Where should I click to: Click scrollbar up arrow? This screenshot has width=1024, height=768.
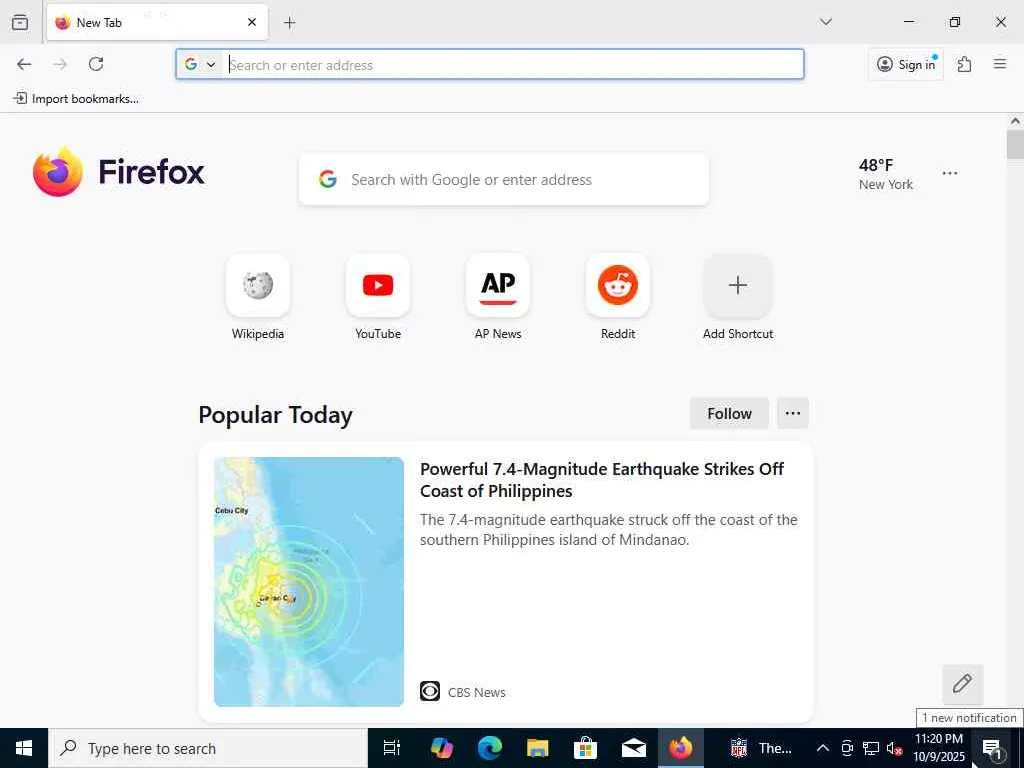[1015, 121]
